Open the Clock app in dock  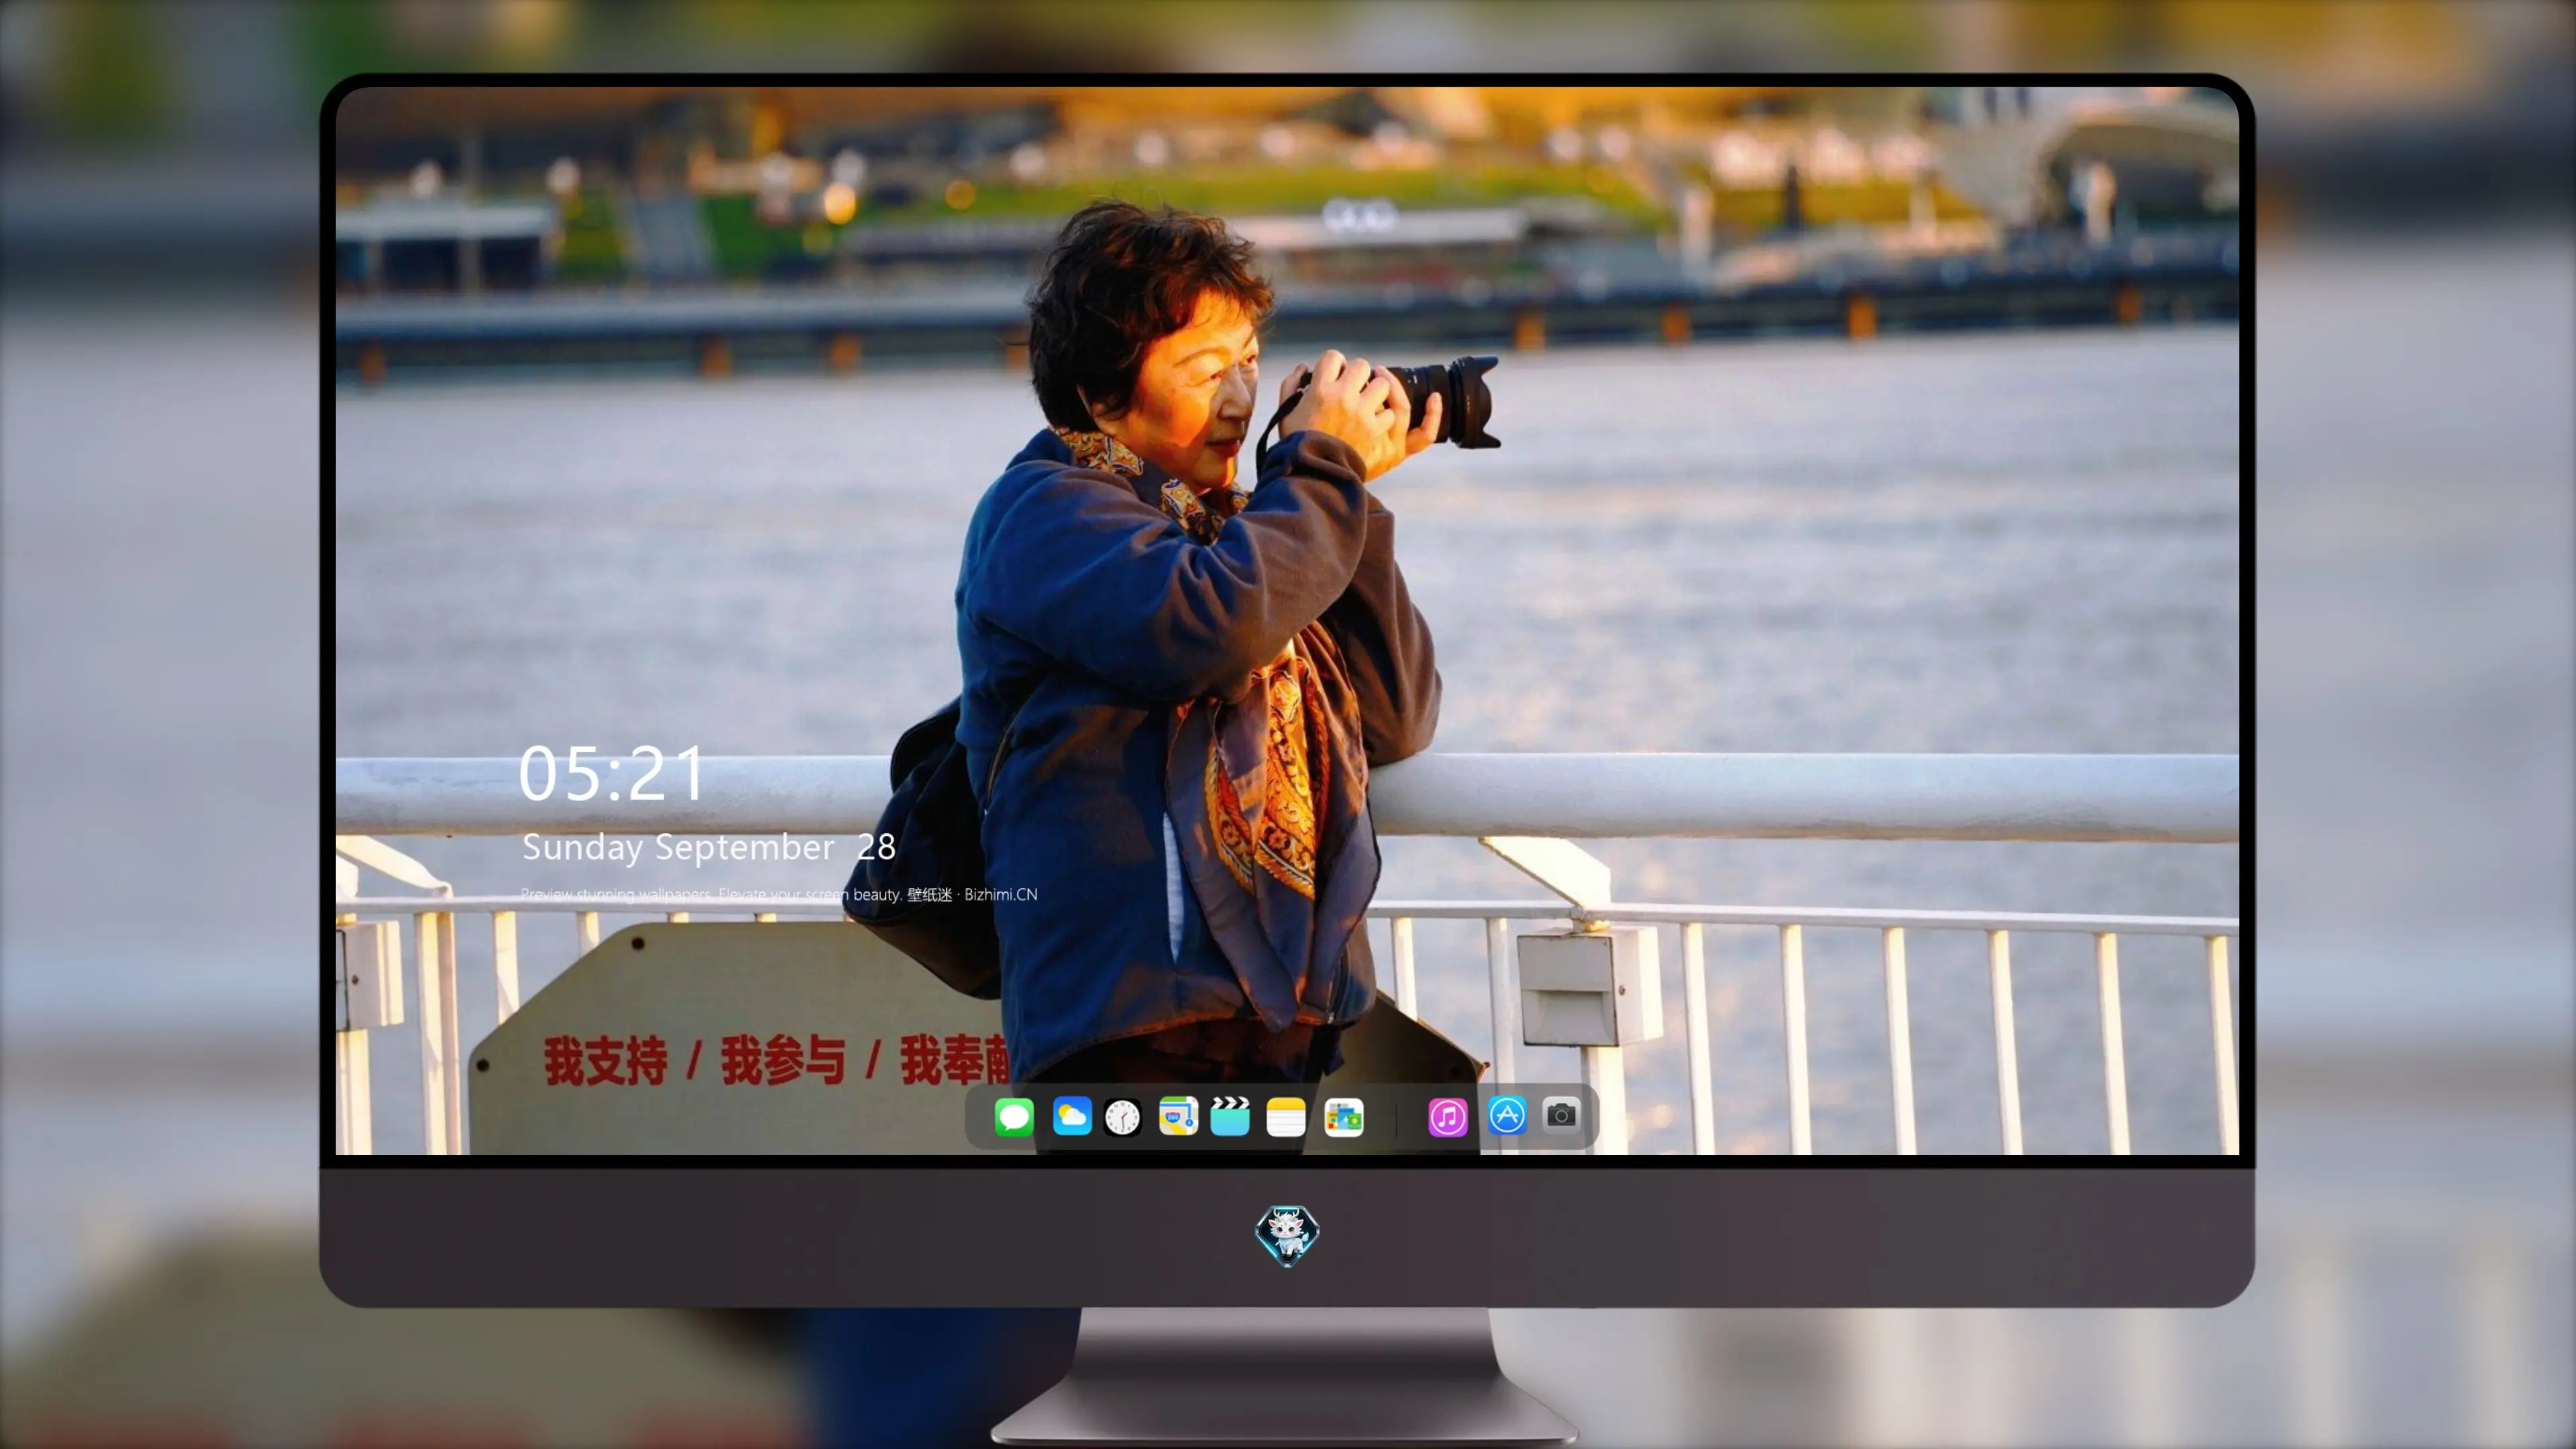pos(1122,1117)
